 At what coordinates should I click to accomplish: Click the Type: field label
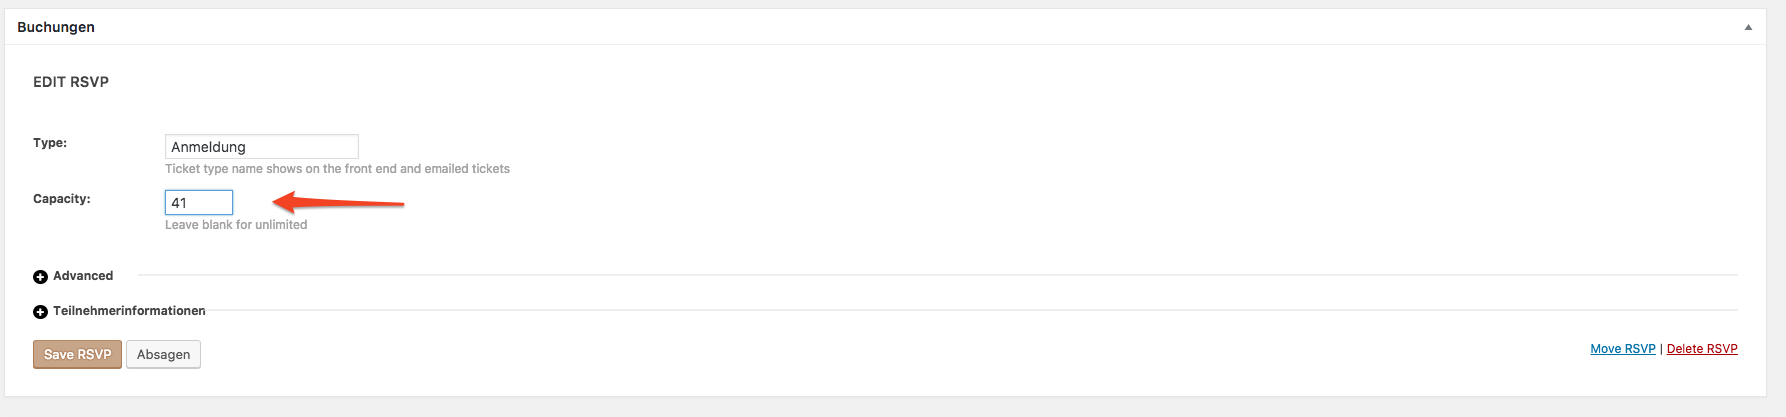(x=50, y=143)
